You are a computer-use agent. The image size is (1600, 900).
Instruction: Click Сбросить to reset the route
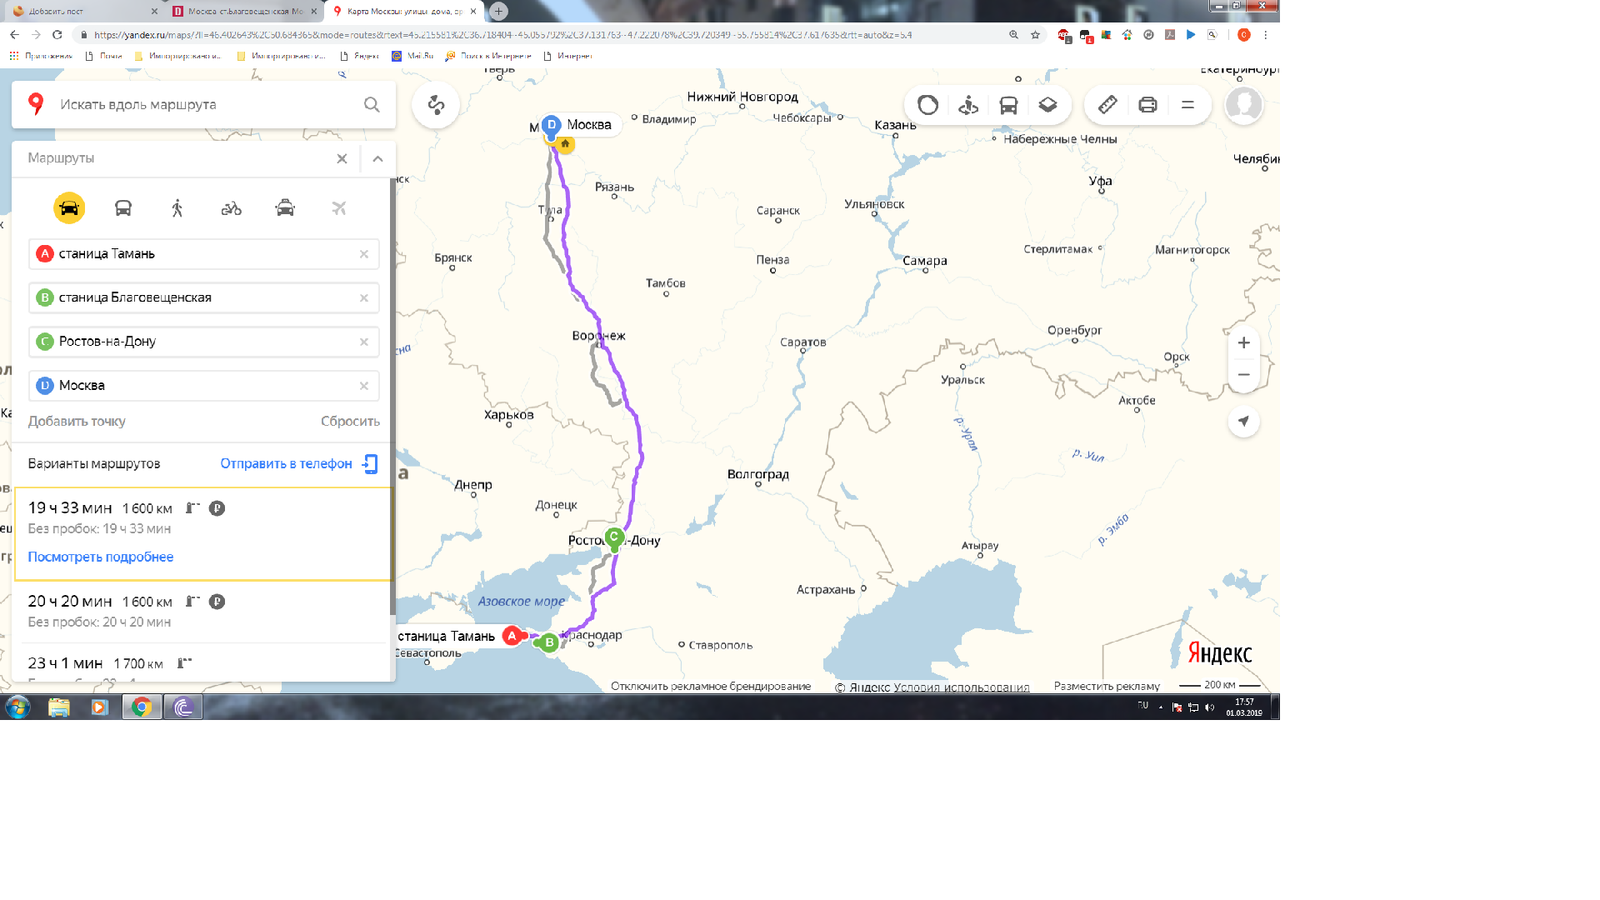pos(350,421)
